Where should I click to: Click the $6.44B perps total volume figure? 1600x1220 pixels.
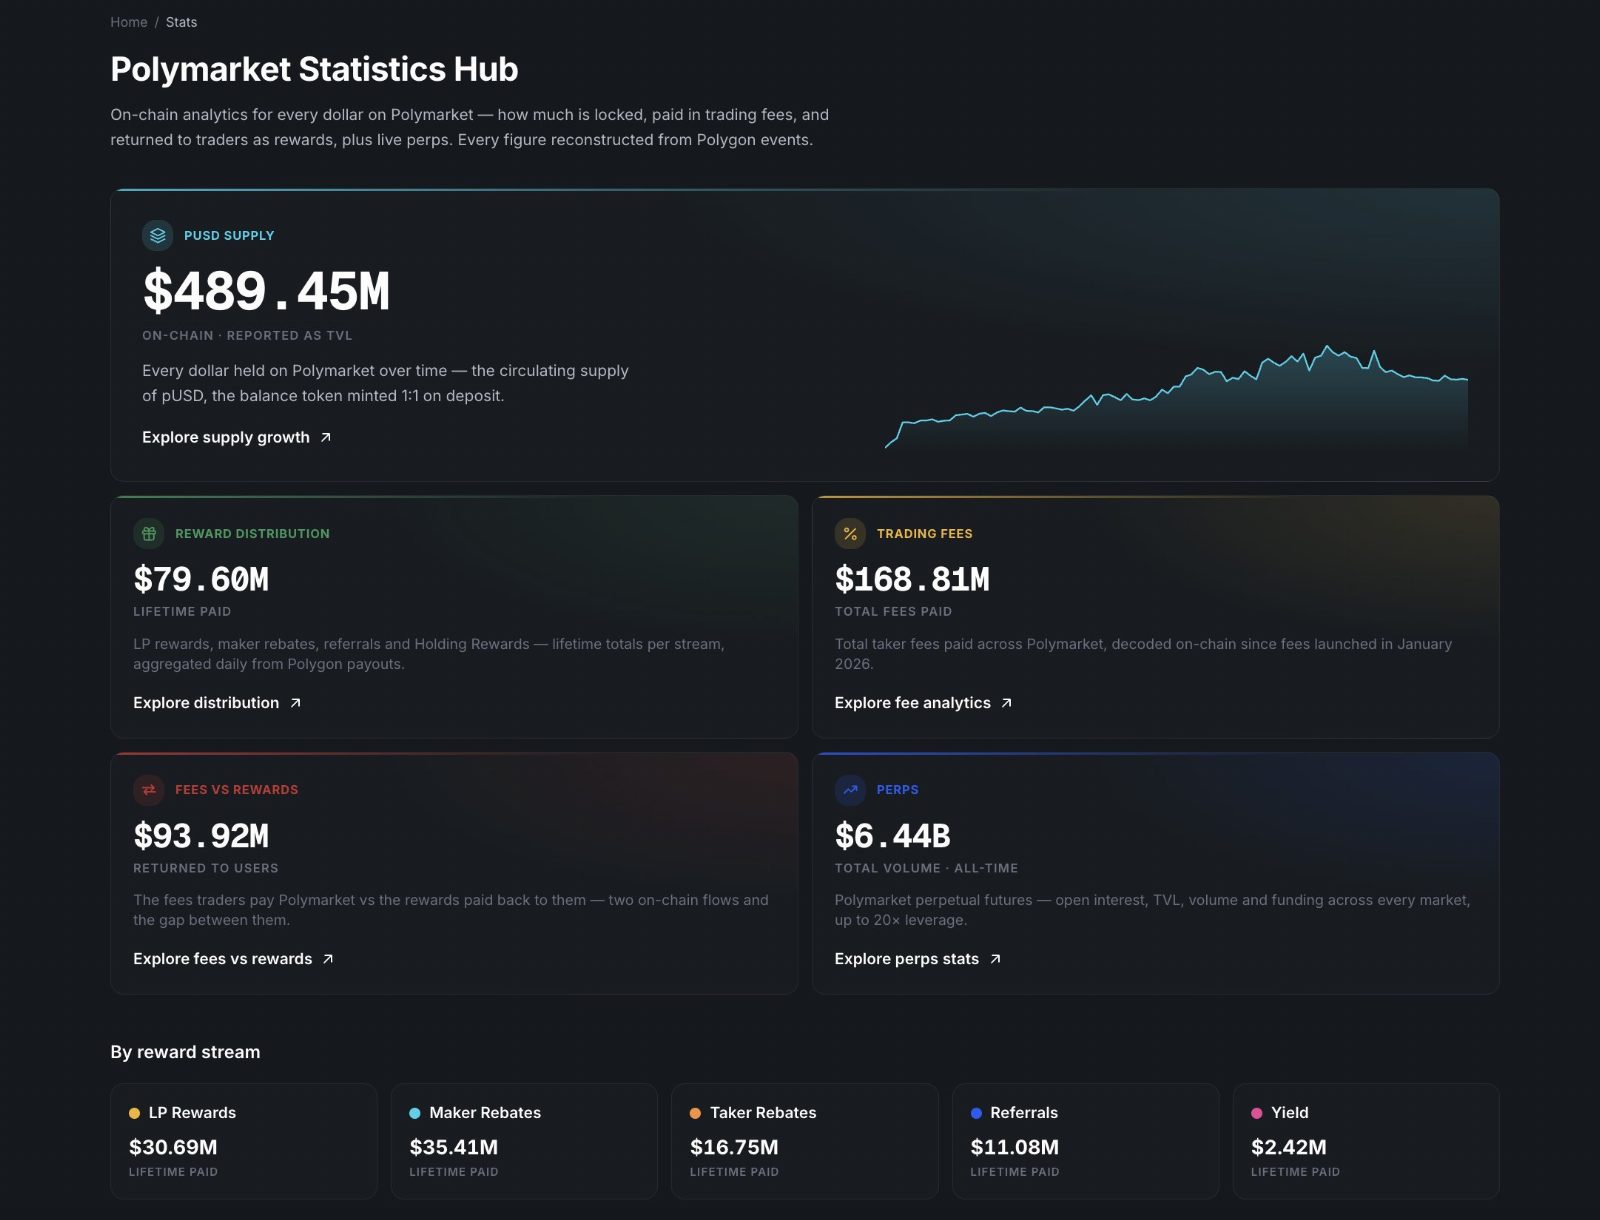893,836
